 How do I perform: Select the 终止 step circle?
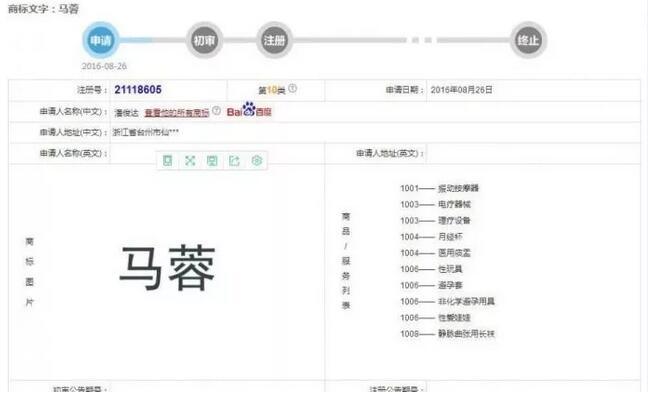coord(527,40)
